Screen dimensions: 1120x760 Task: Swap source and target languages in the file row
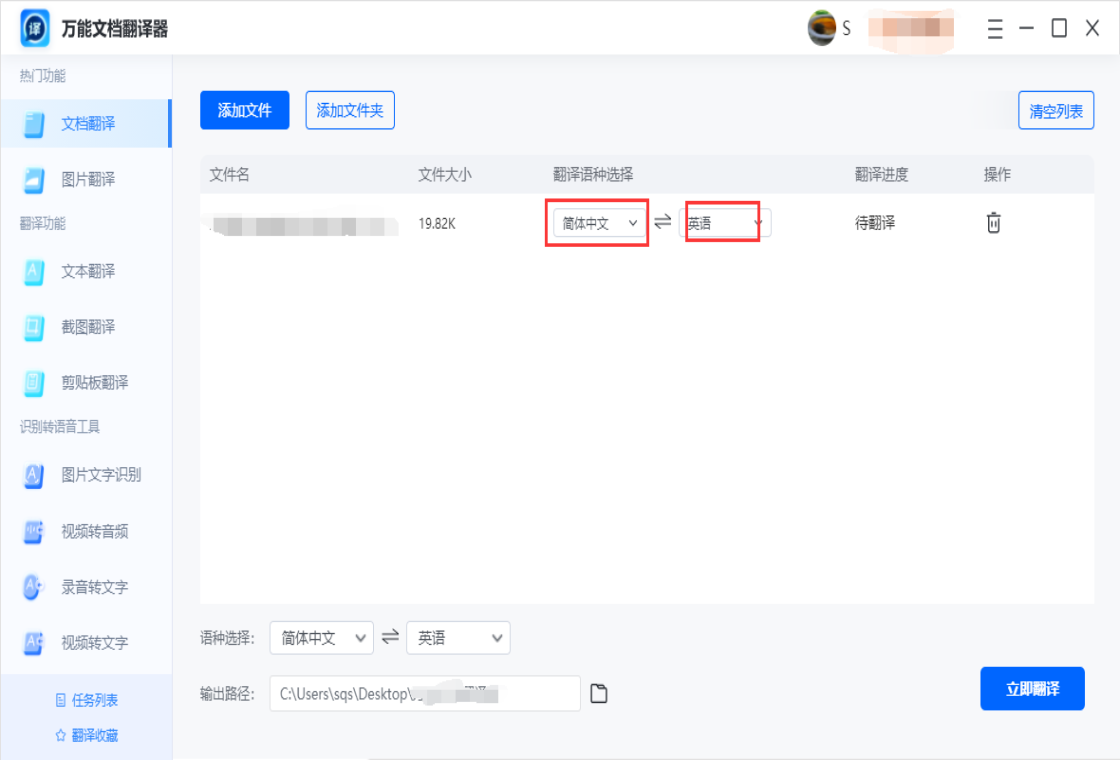pyautogui.click(x=663, y=223)
